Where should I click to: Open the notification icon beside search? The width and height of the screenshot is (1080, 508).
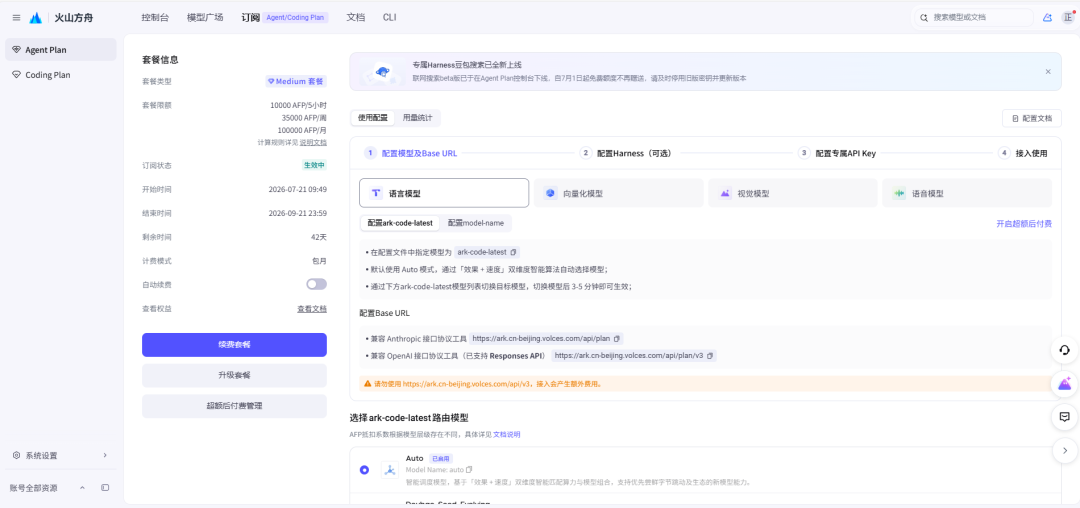tap(1048, 18)
